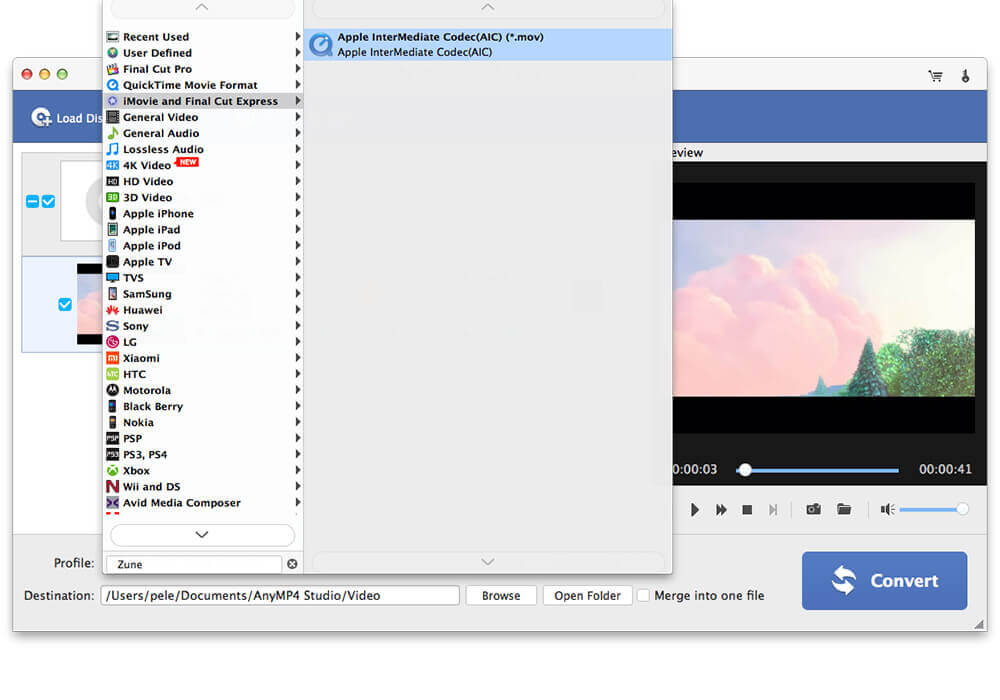Viewport: 1000px width, 700px height.
Task: Select the PS3, PS4 category
Action: pos(203,455)
